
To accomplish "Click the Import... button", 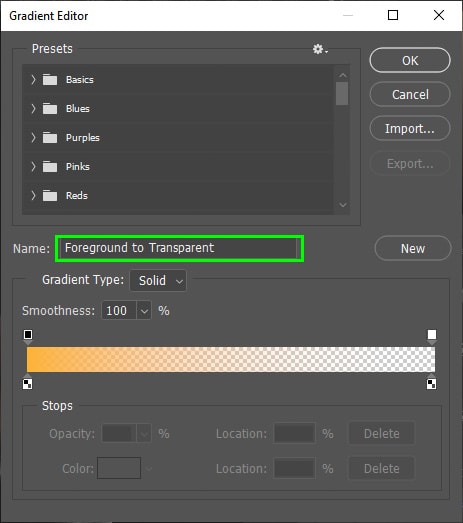I will (410, 128).
